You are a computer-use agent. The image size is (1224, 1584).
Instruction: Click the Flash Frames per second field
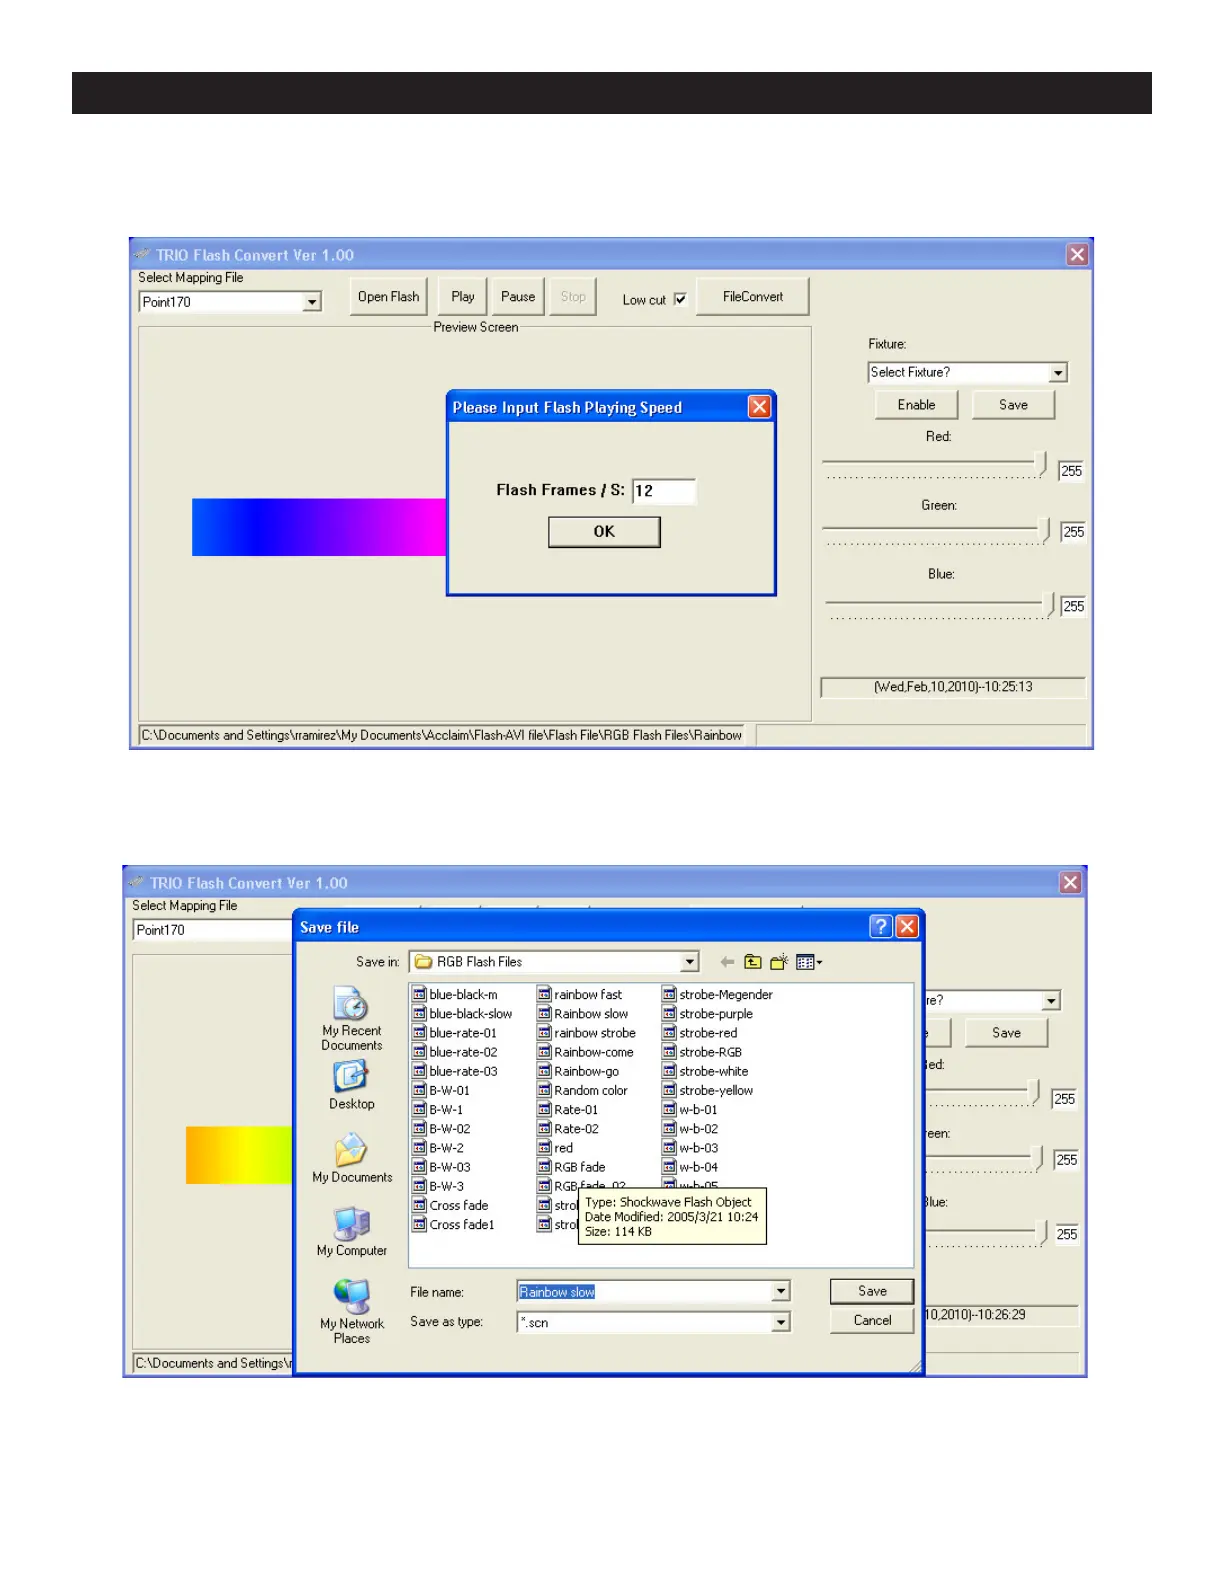pos(664,491)
